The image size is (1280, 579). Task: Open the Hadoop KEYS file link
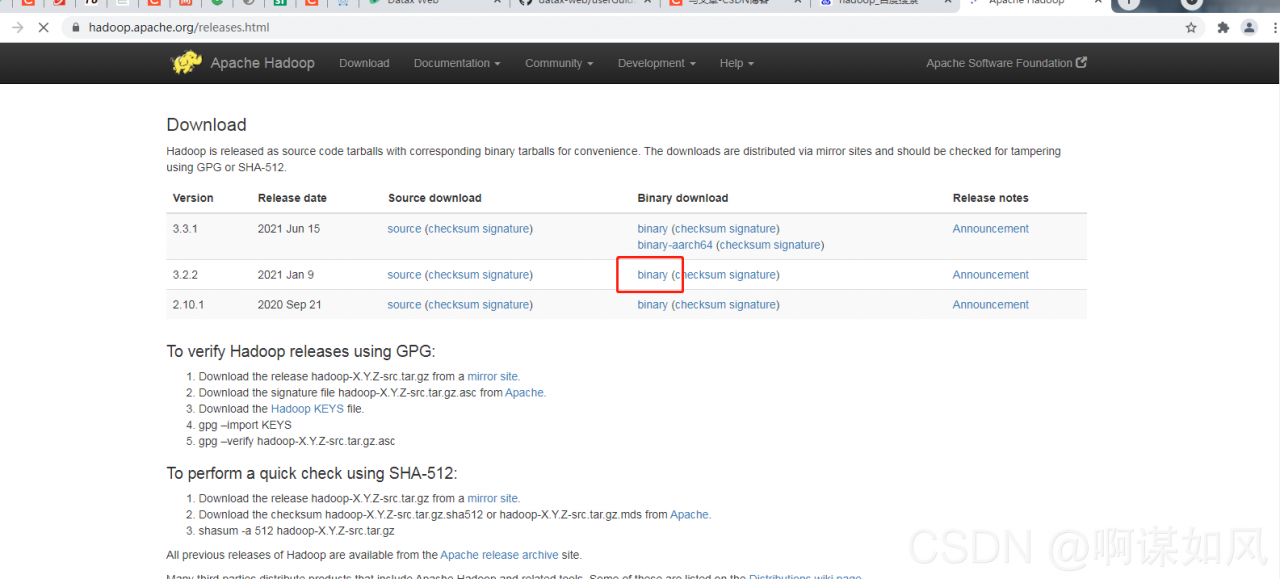(x=307, y=409)
